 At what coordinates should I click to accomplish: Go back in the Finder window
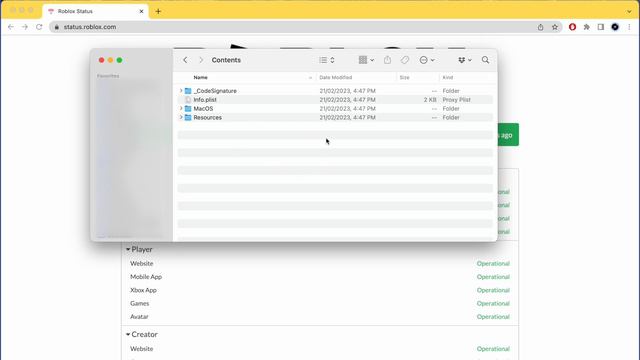tap(185, 60)
